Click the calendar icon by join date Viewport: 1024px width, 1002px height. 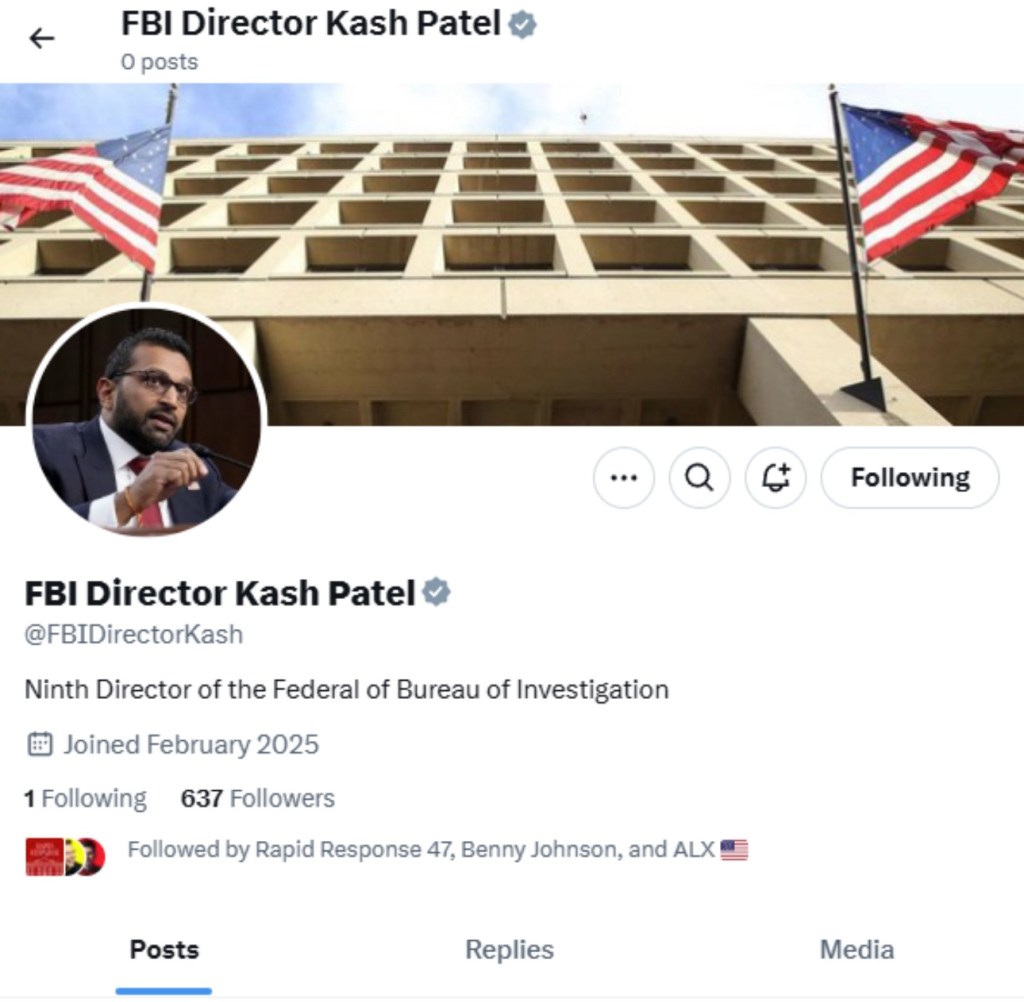[x=39, y=744]
